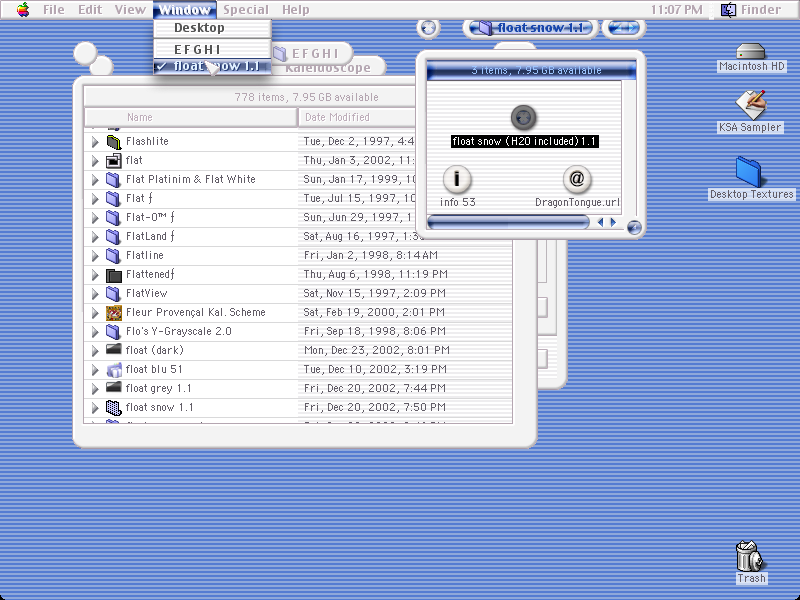Select the float snow (H2O included) 1.1 file icon
The width and height of the screenshot is (800, 600).
(x=524, y=117)
